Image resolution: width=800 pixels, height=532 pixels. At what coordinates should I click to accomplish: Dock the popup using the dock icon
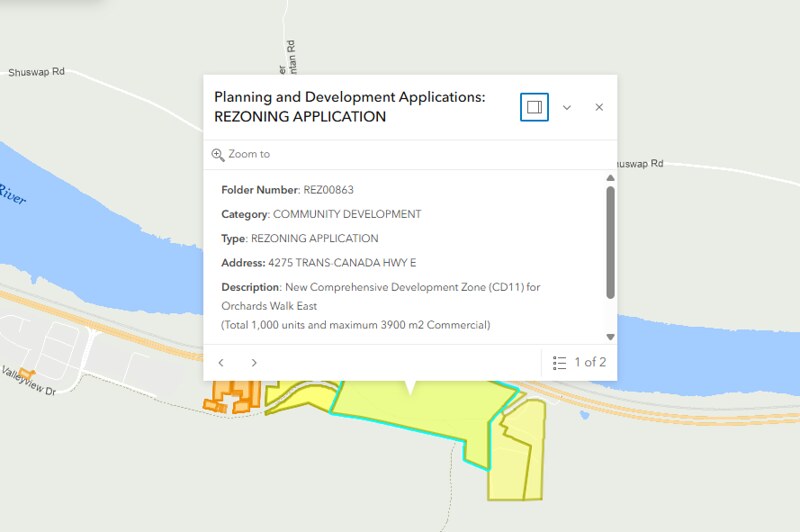pos(534,107)
